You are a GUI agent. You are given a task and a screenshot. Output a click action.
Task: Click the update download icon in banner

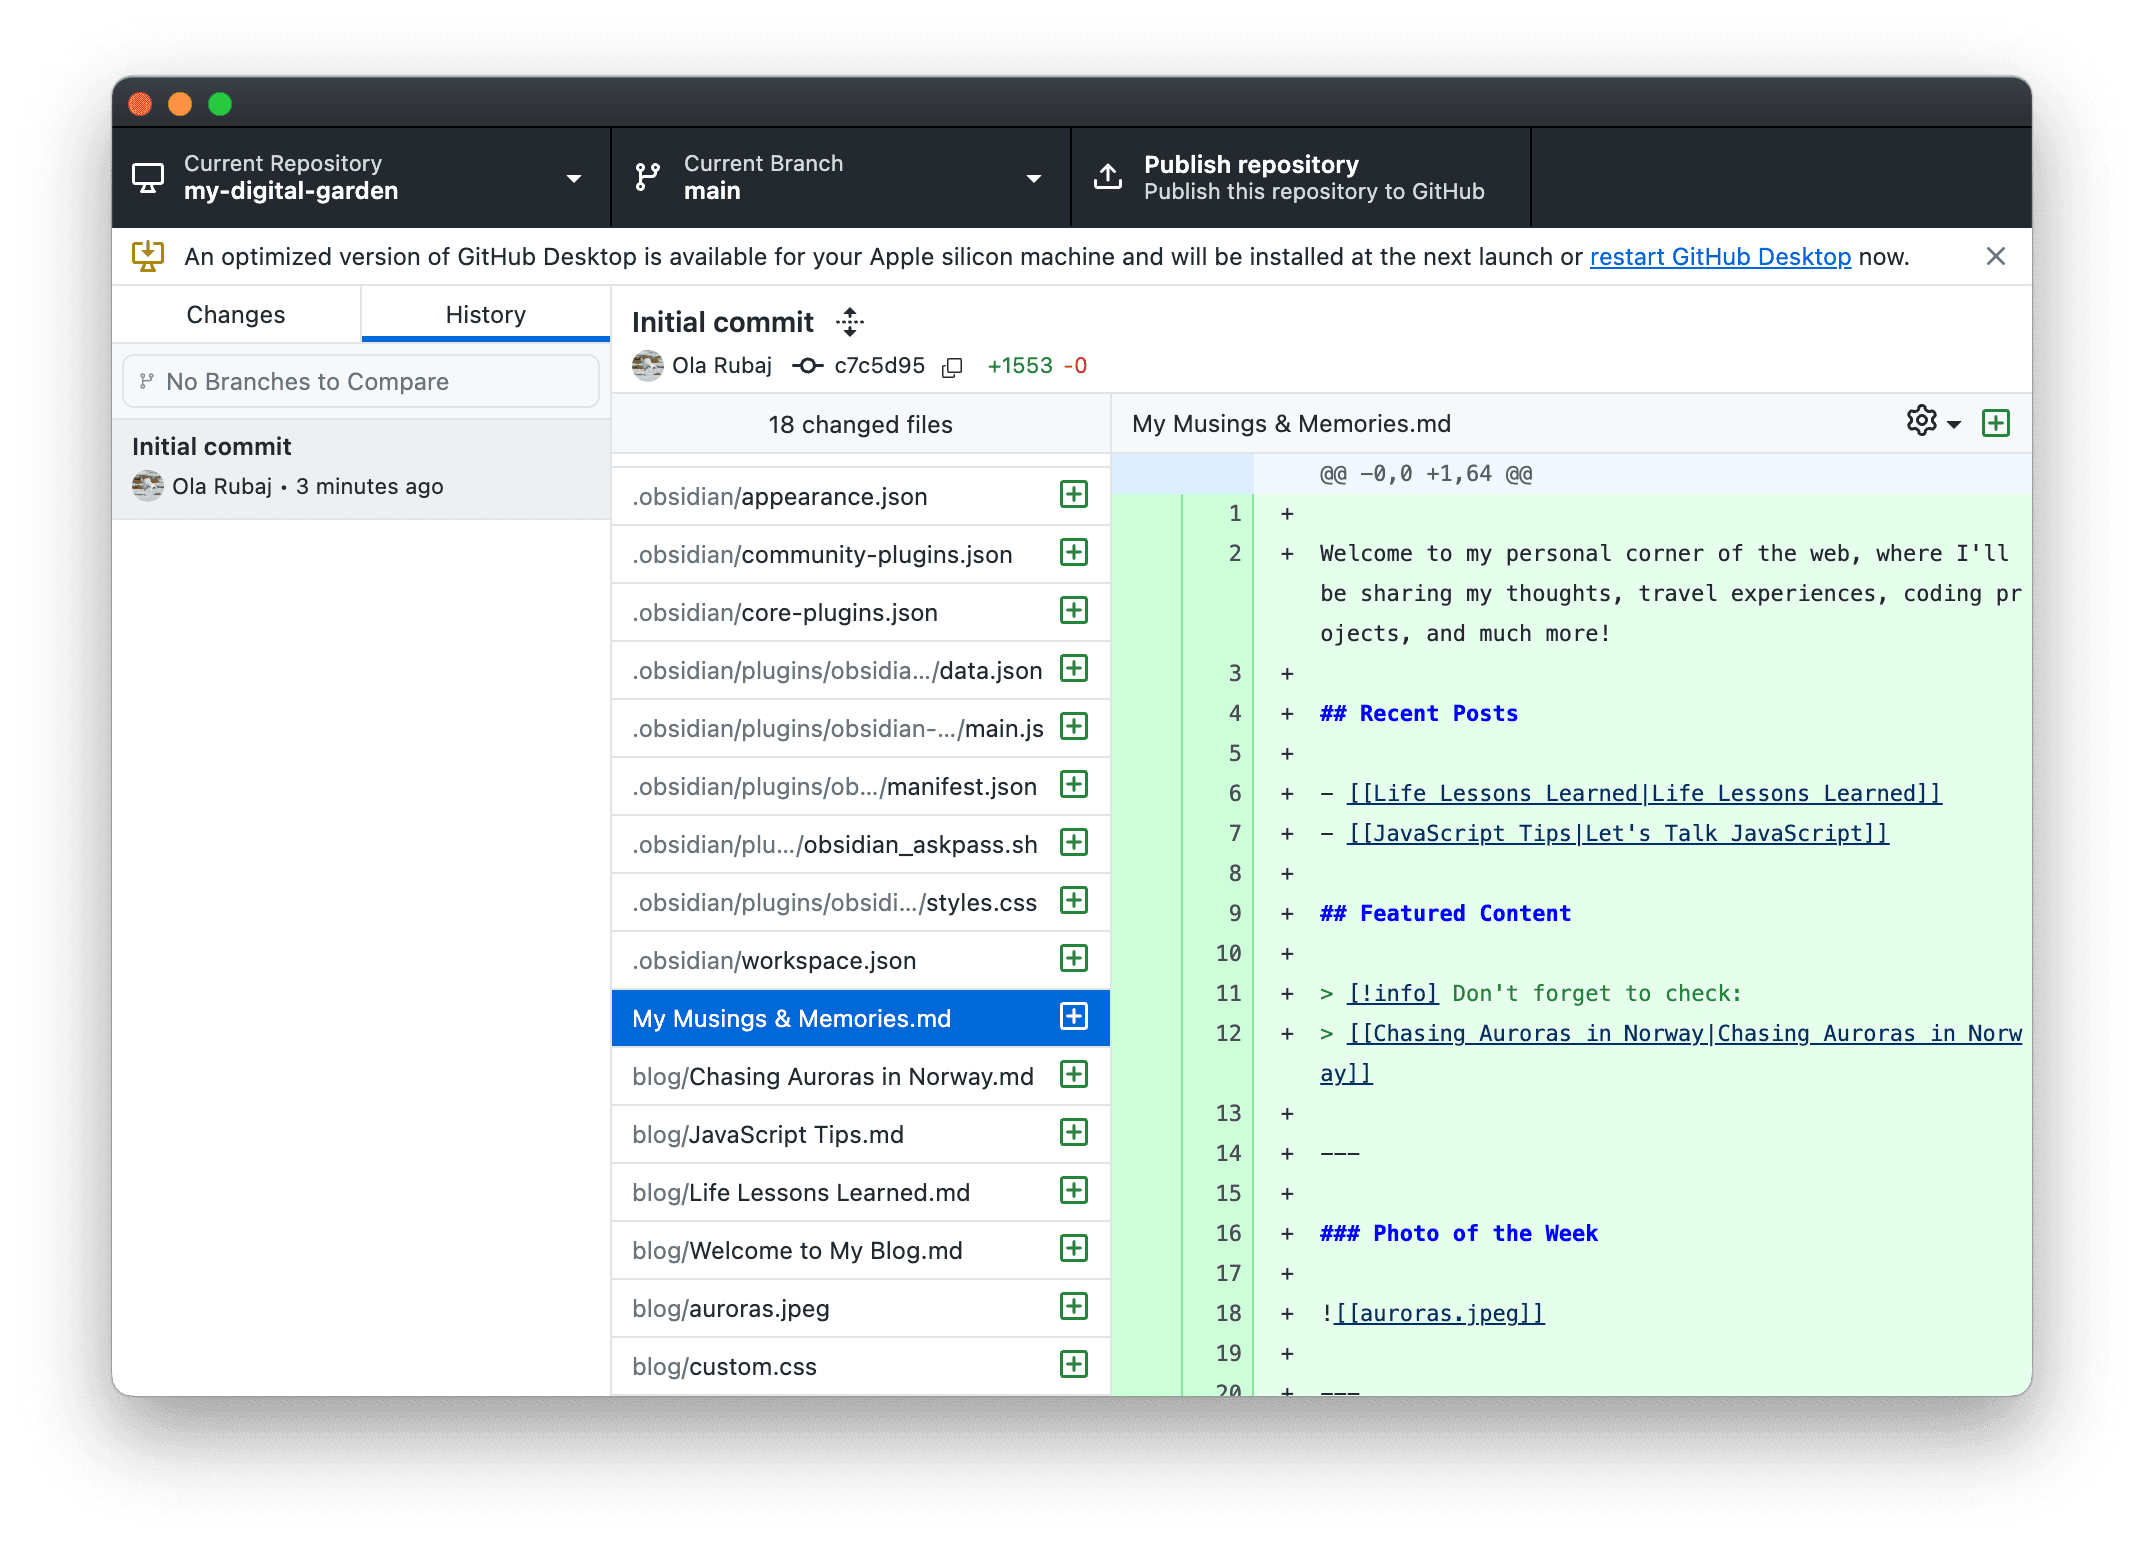tap(148, 256)
